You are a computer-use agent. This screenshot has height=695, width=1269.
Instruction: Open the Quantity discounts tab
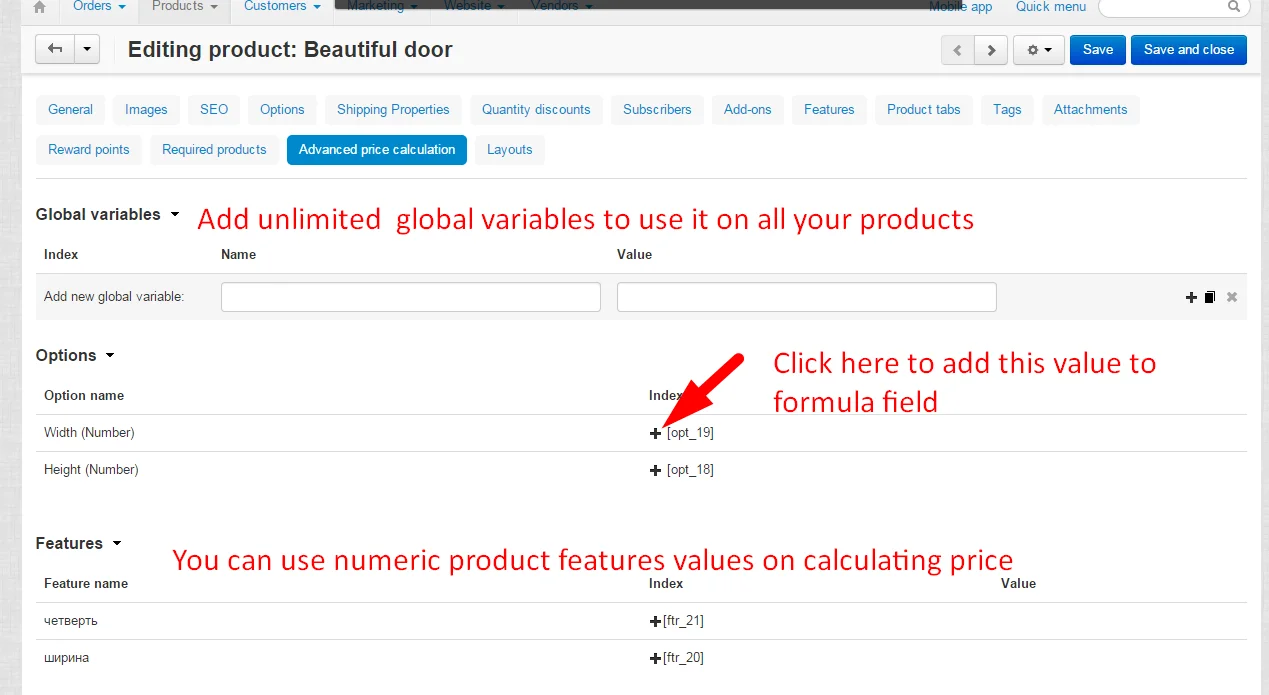(x=536, y=110)
